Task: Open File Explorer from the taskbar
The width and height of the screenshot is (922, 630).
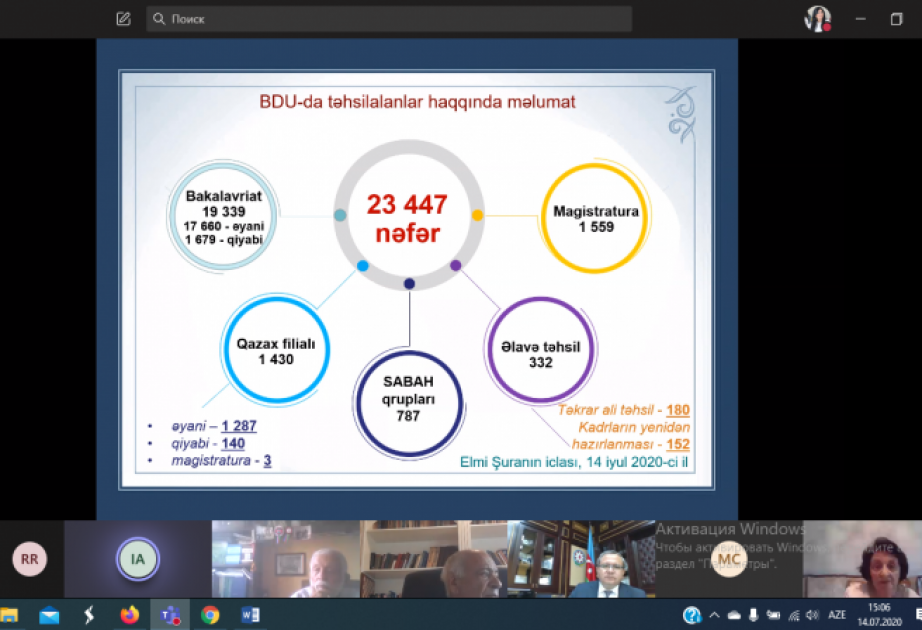Action: 9,615
